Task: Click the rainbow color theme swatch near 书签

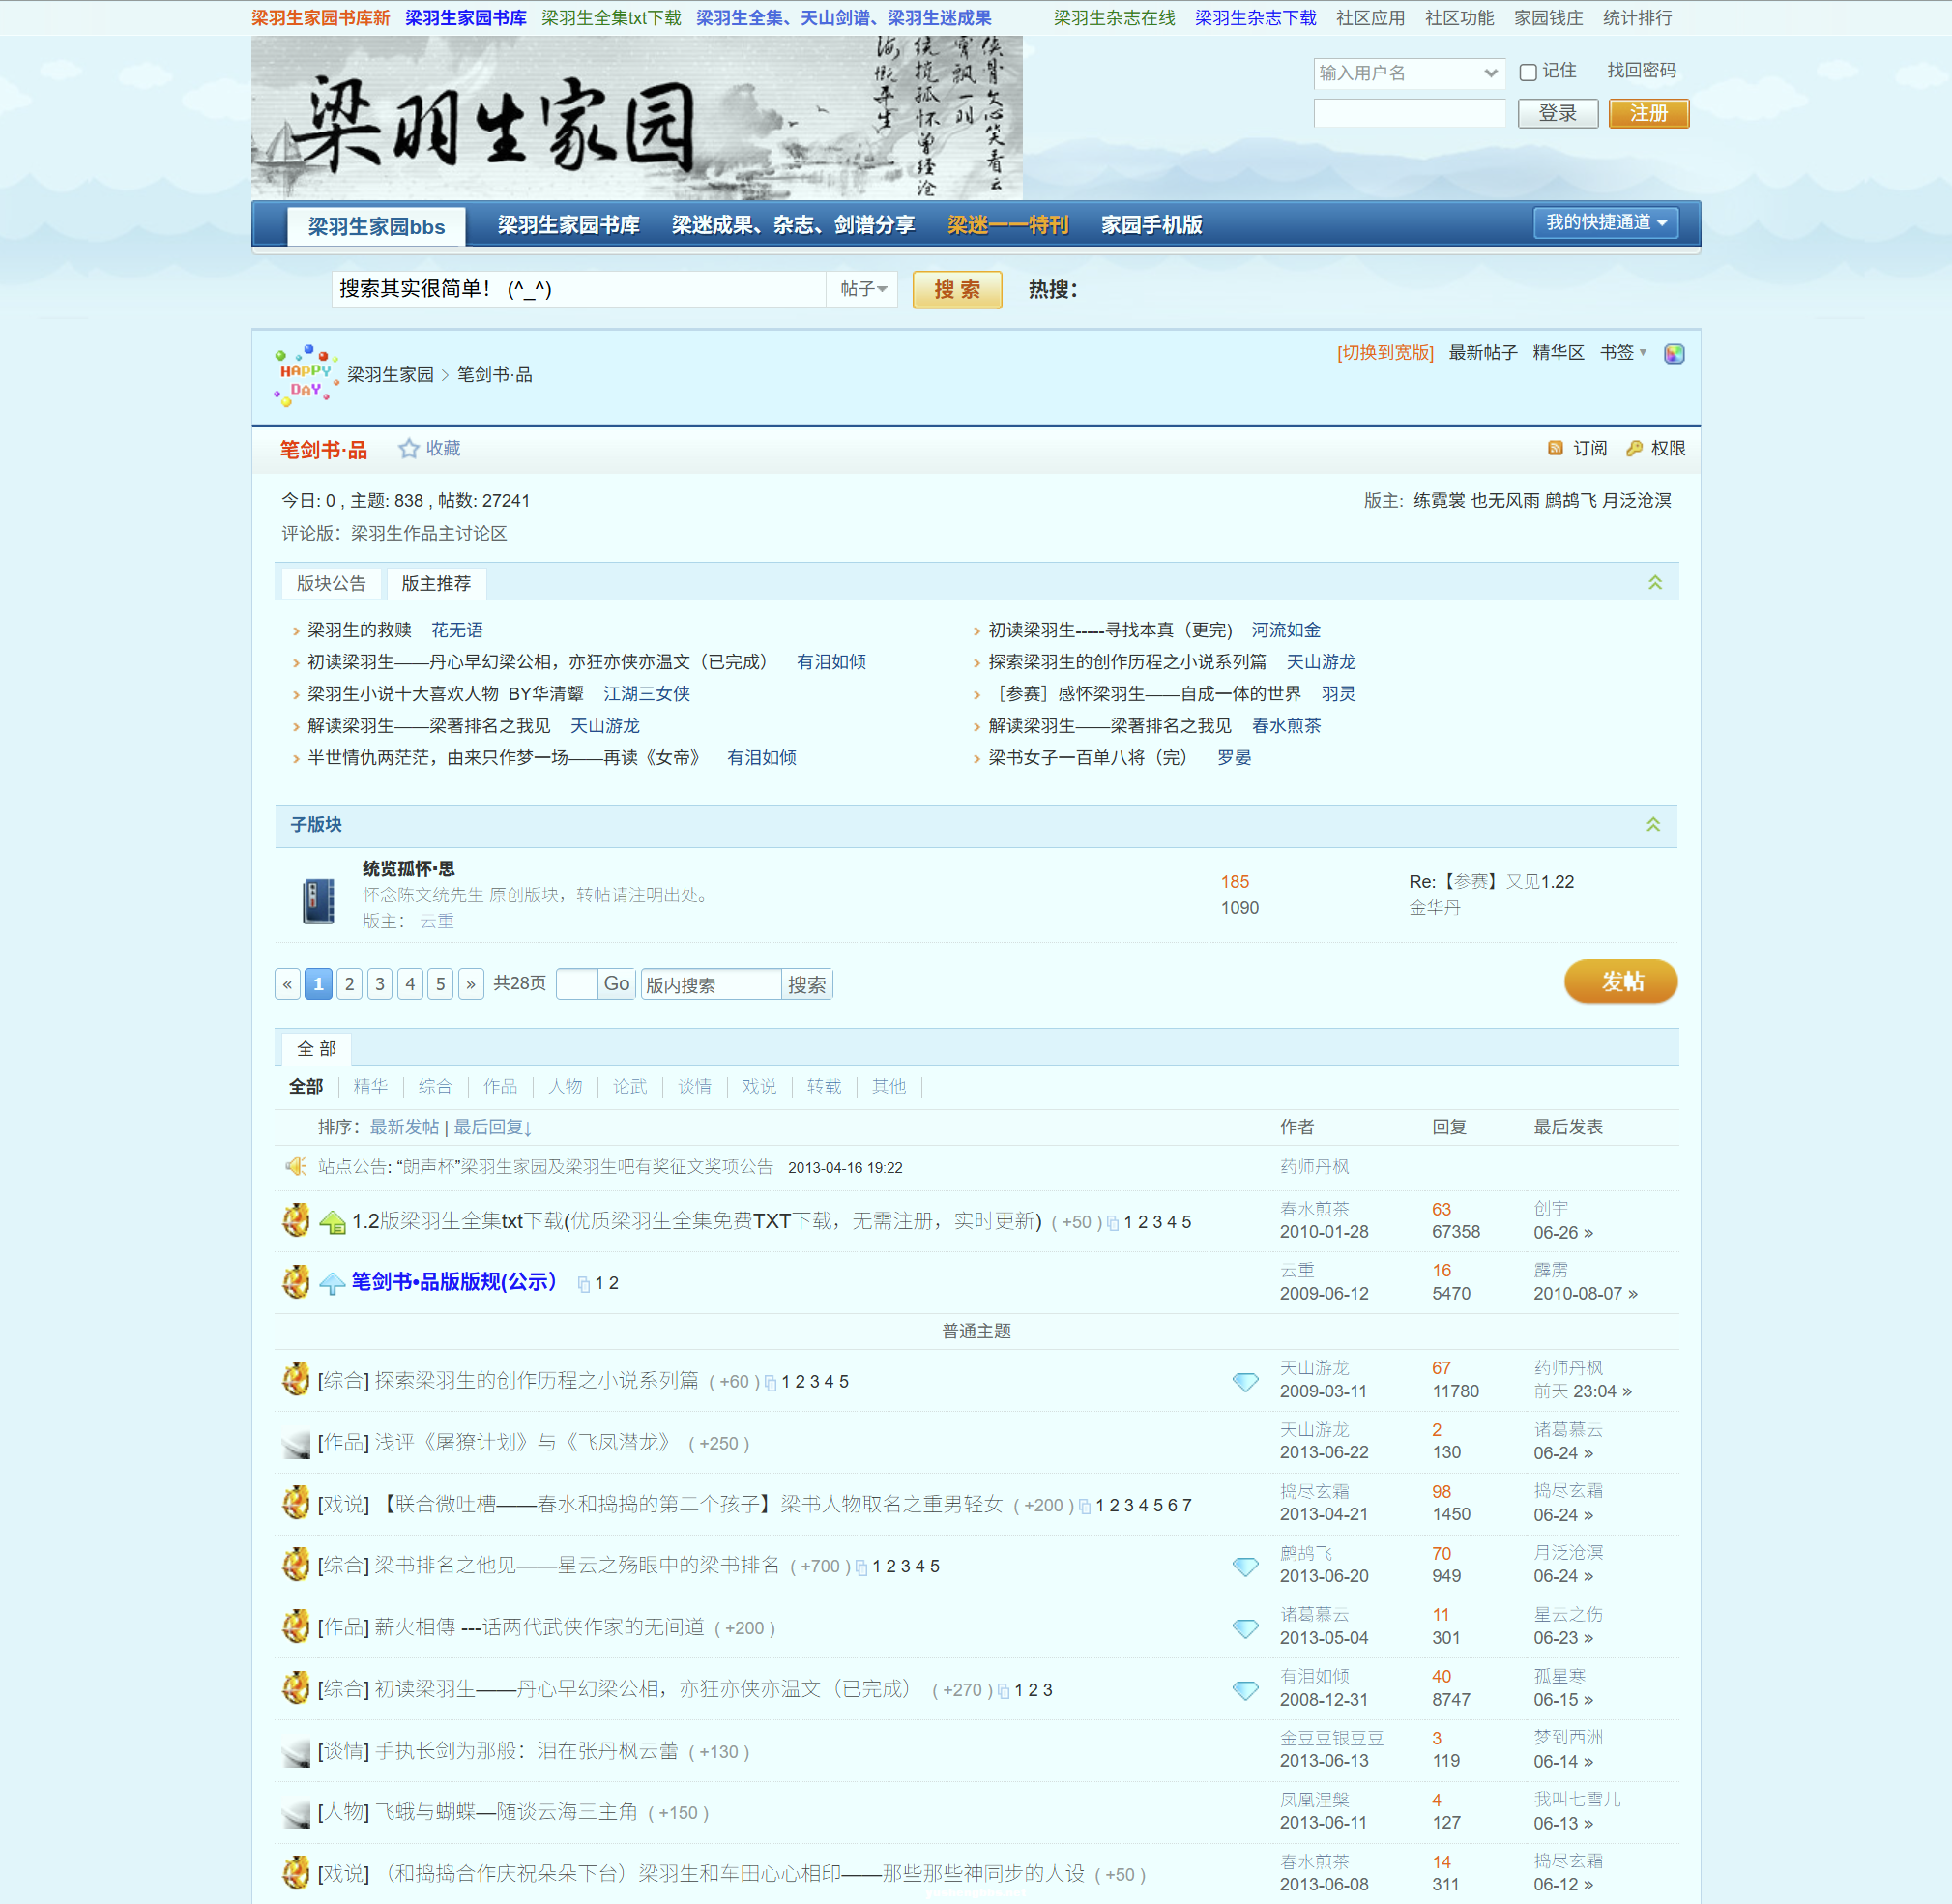Action: pyautogui.click(x=1675, y=353)
